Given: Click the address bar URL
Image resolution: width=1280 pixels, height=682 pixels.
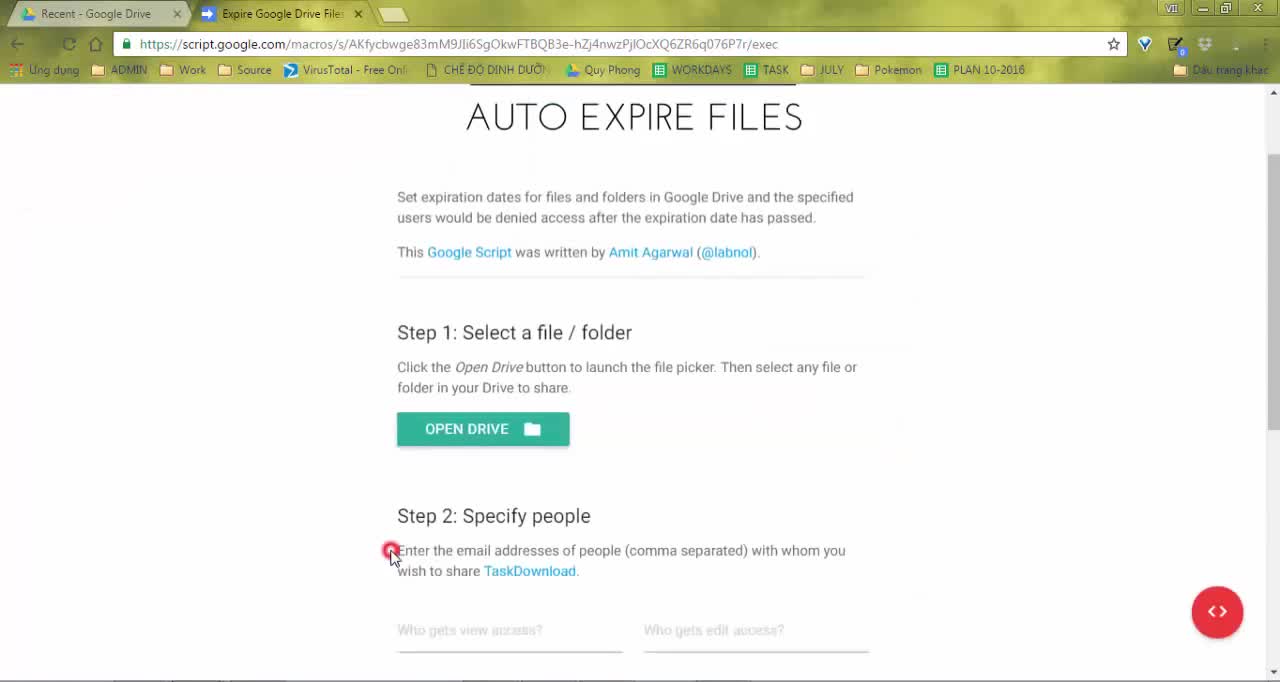Looking at the screenshot, I should [459, 44].
